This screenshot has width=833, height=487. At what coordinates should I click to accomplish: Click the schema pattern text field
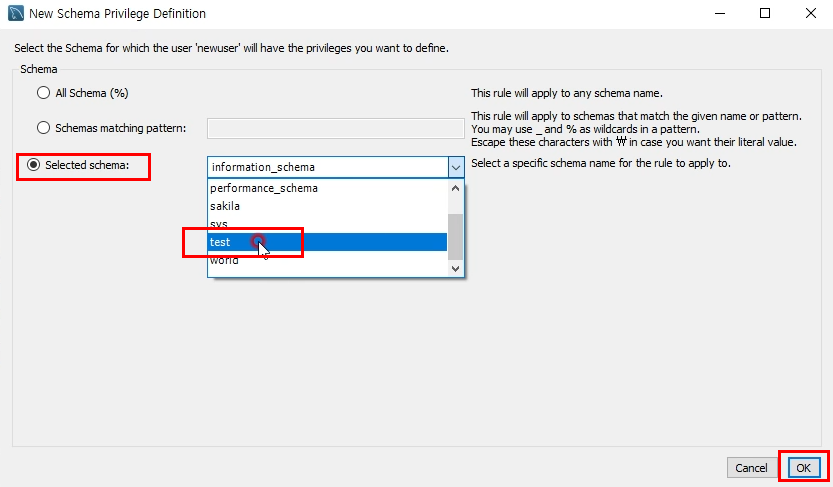[x=335, y=129]
